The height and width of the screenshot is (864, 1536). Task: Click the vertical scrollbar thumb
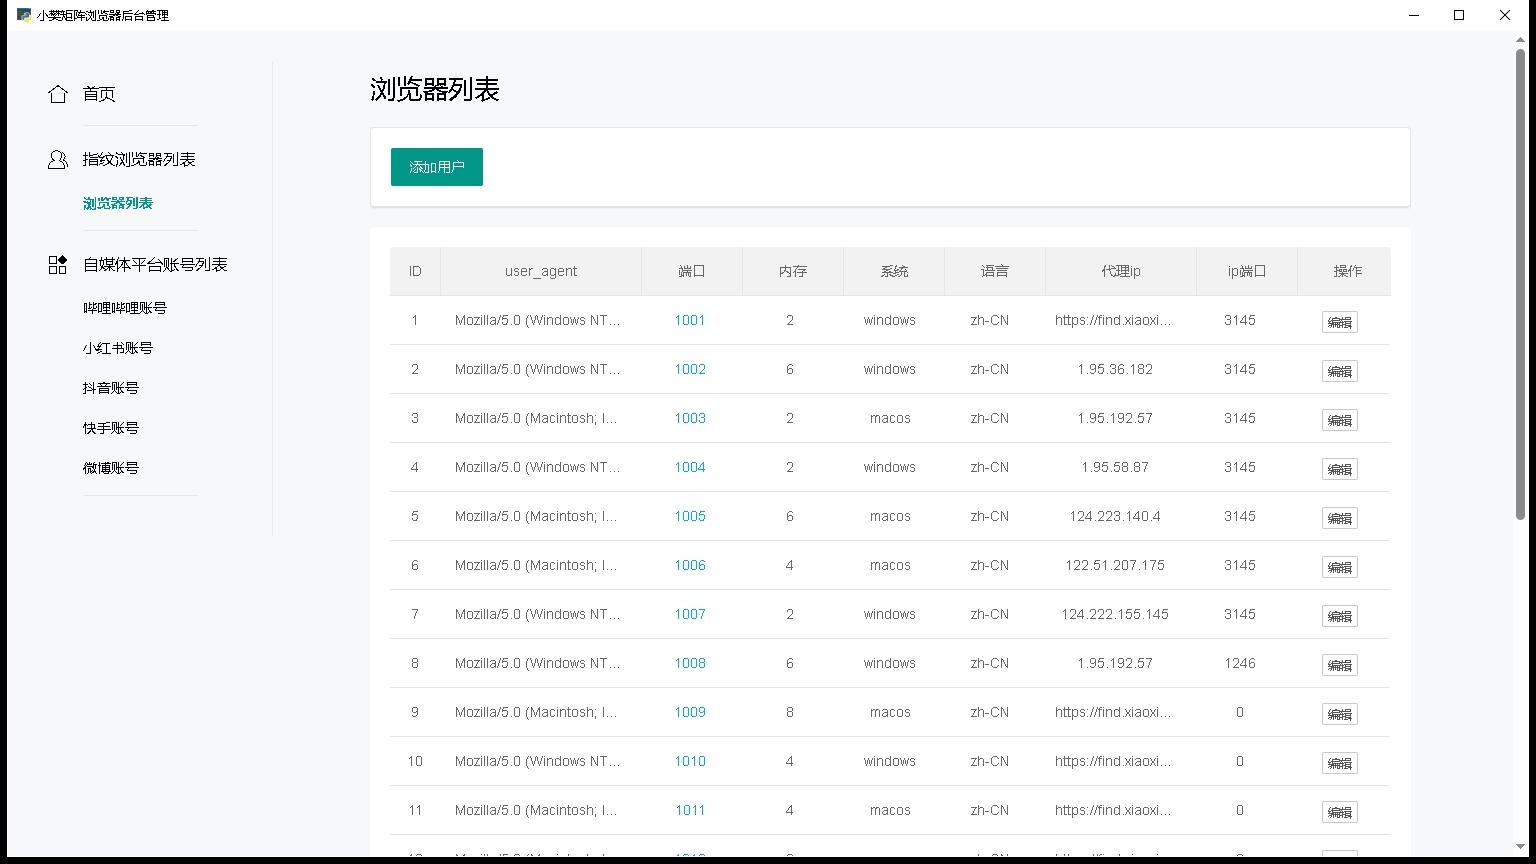tap(1521, 283)
